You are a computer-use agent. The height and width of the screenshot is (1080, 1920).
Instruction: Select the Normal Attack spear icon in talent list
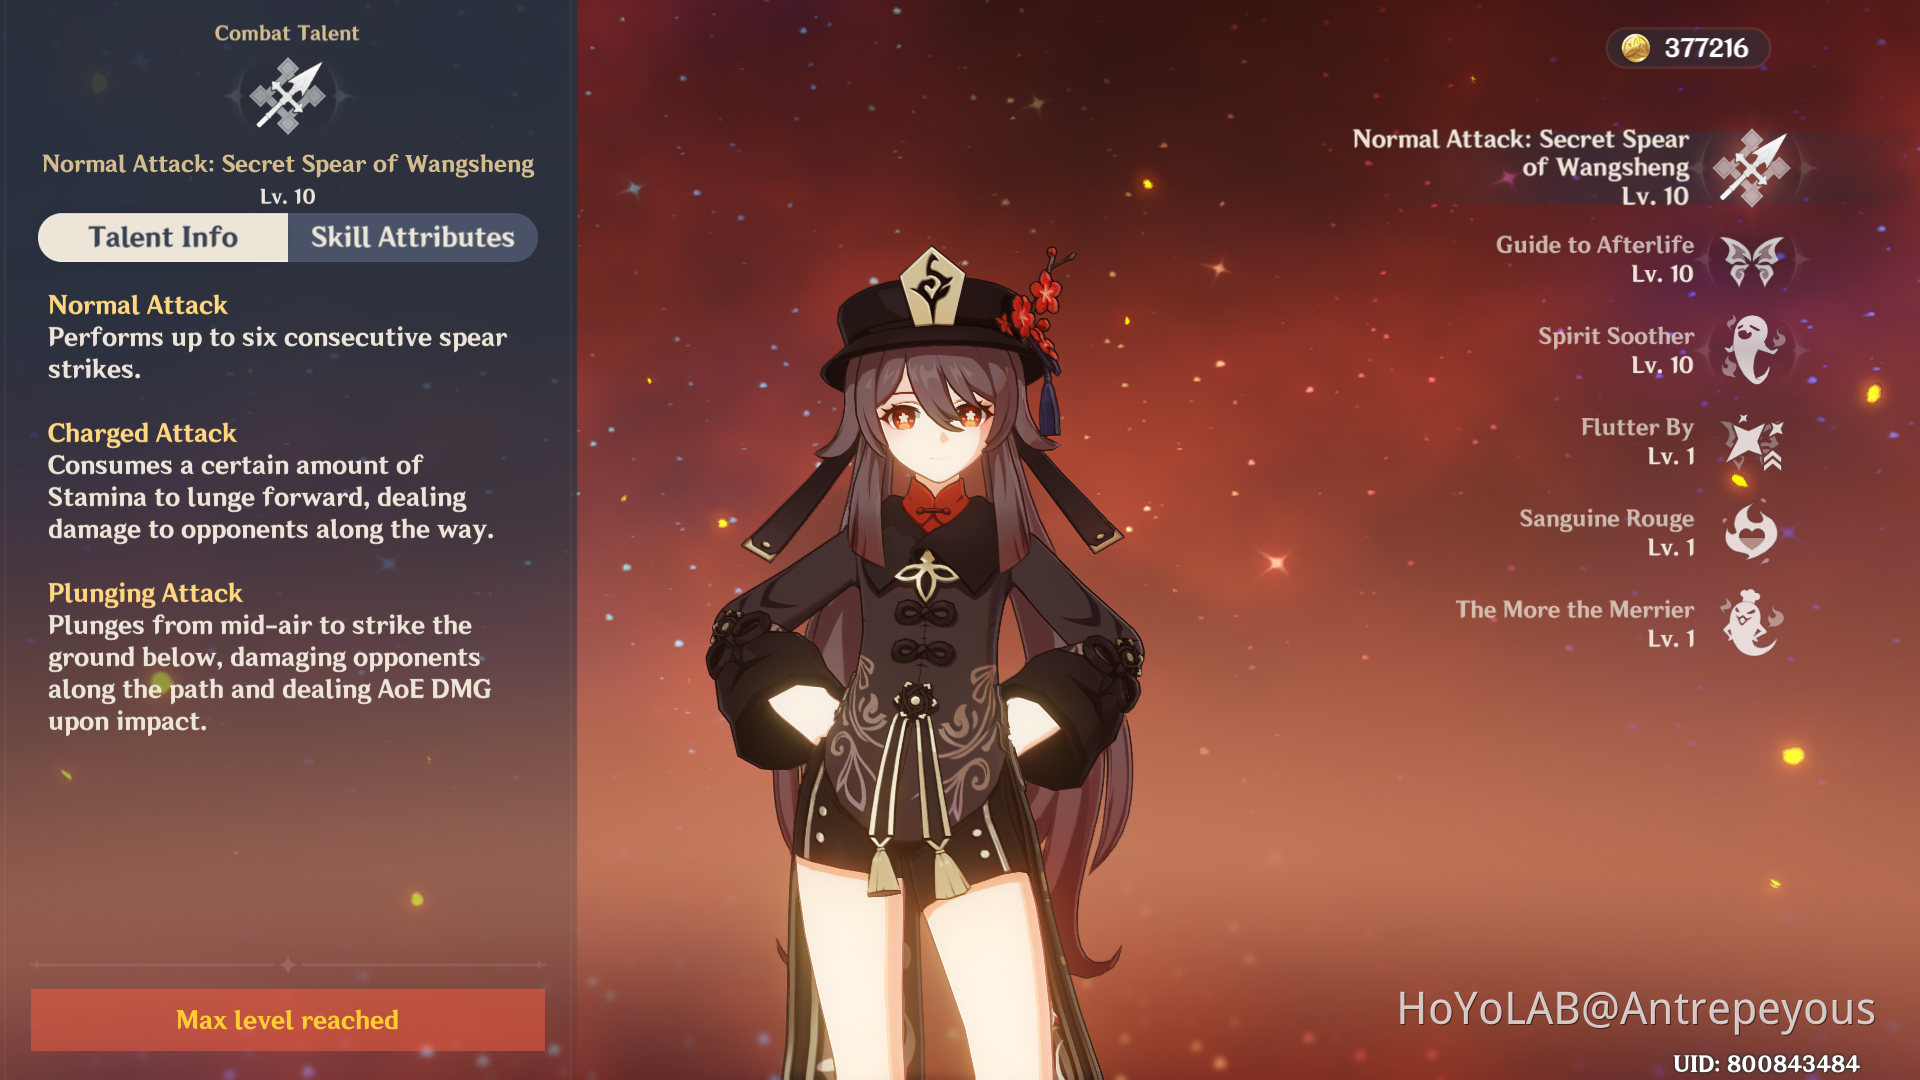pos(1752,168)
